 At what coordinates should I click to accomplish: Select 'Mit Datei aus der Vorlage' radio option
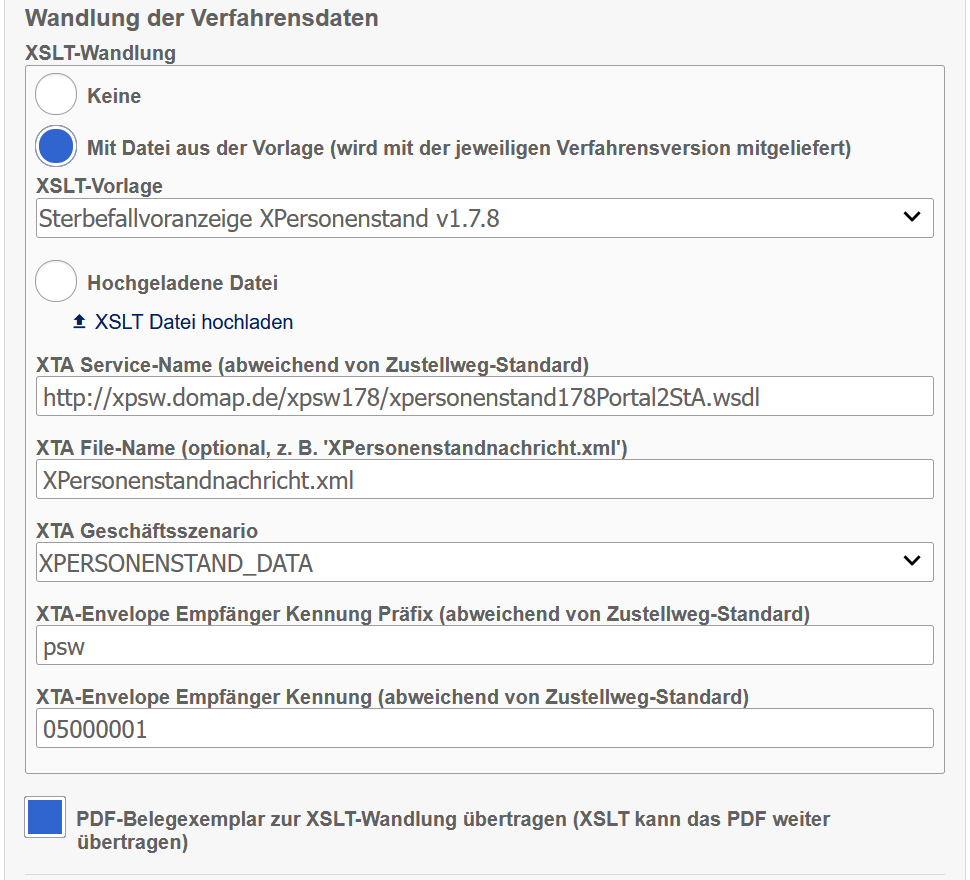tap(56, 147)
